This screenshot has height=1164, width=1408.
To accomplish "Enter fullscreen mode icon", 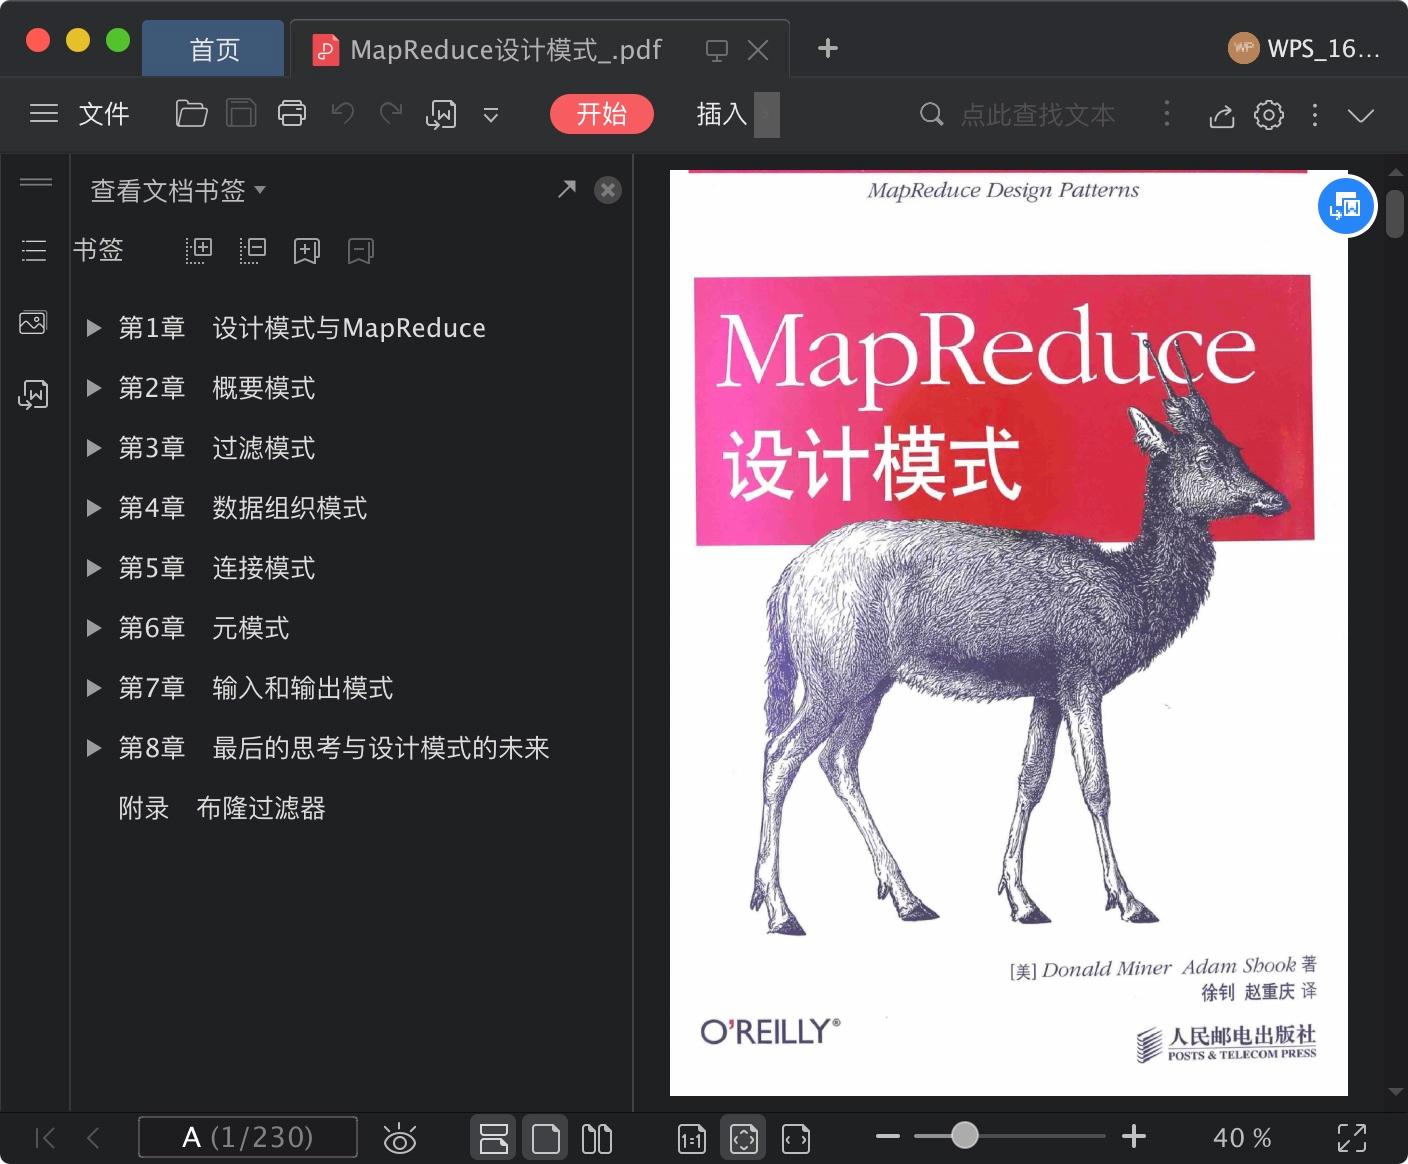I will tap(1352, 1137).
